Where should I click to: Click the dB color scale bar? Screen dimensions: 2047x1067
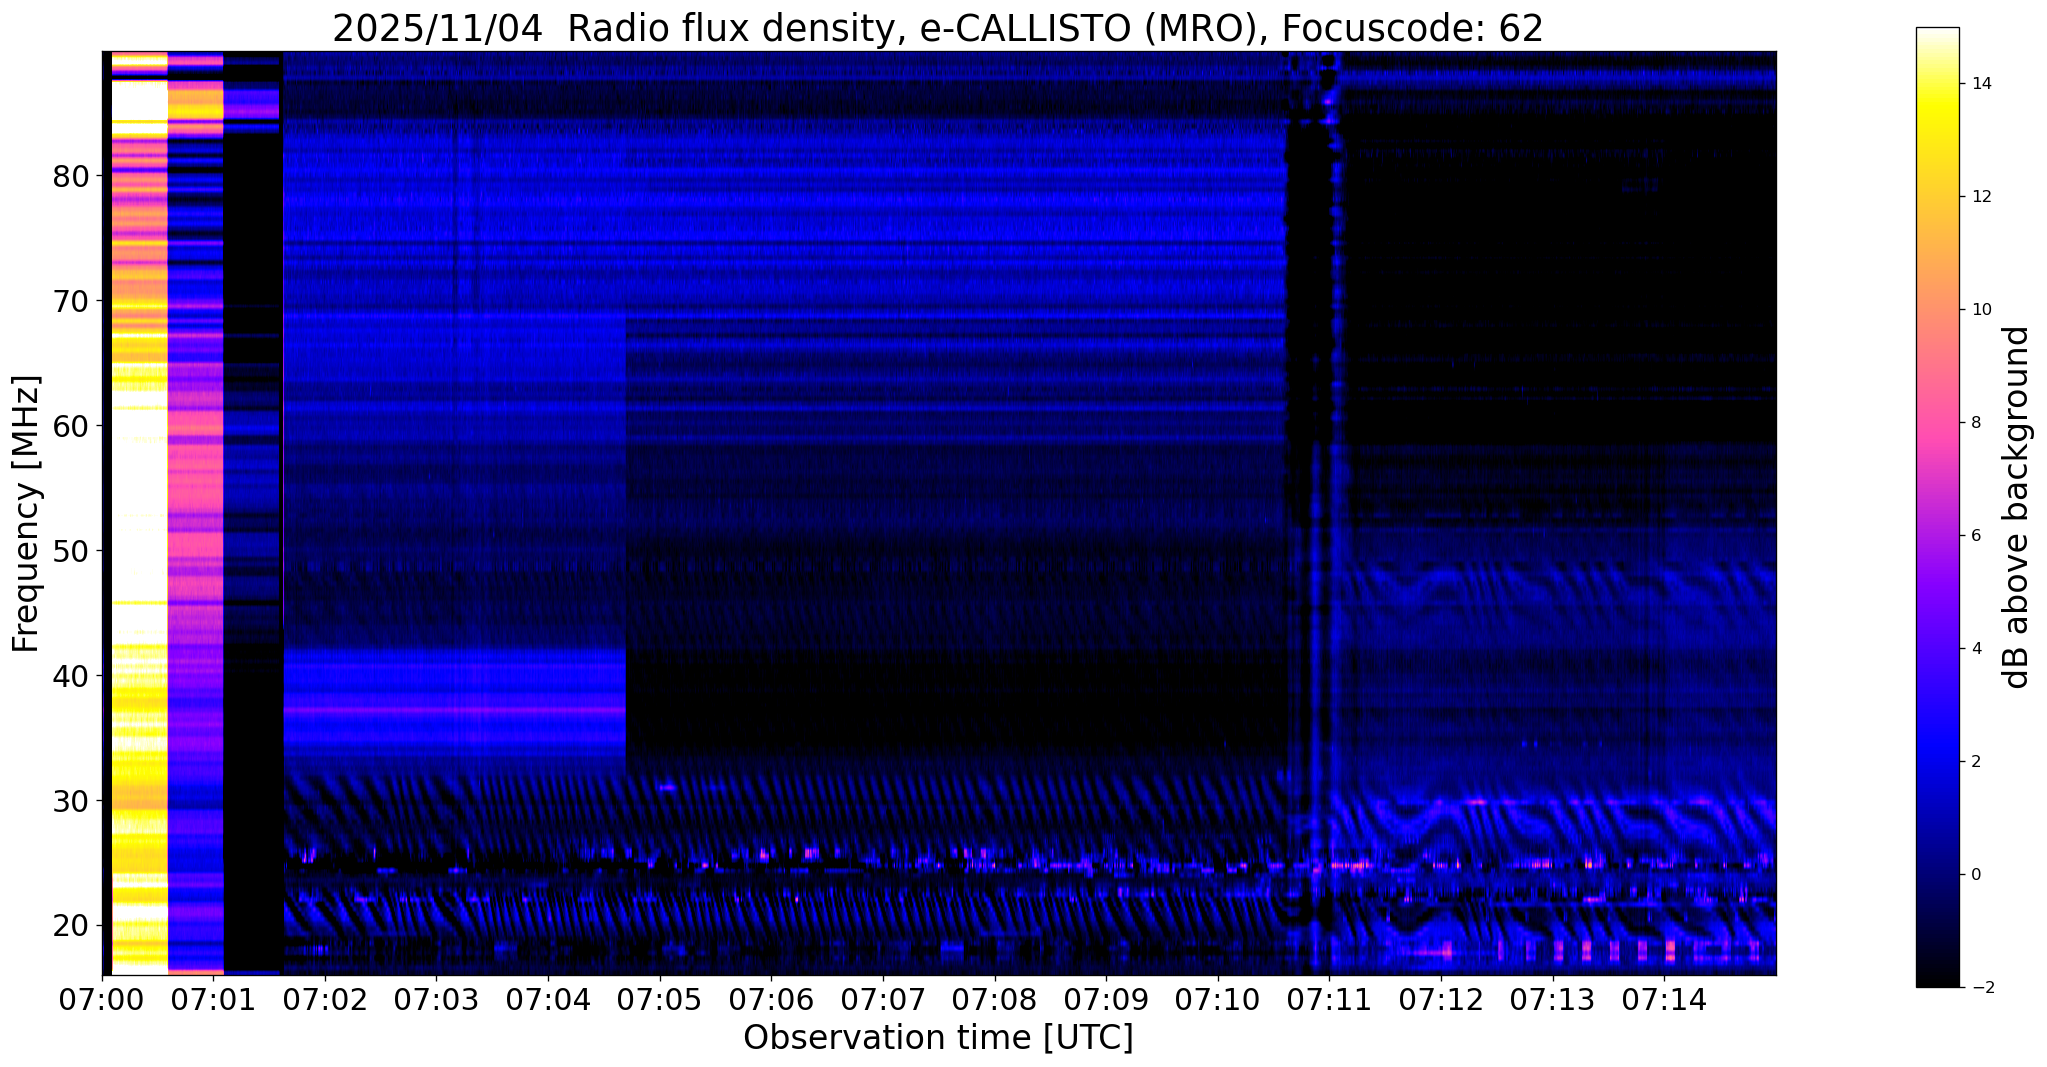(1937, 507)
